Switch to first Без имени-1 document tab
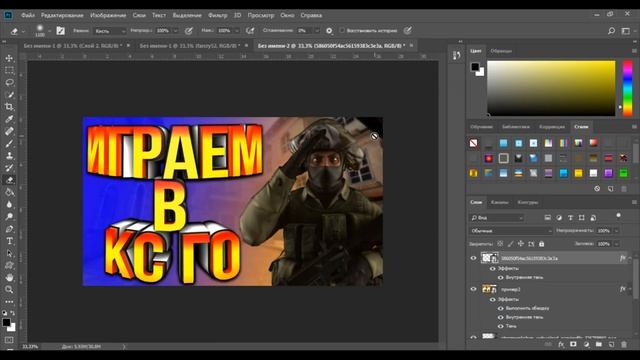Screen dimensions: 640x360 [x=73, y=46]
